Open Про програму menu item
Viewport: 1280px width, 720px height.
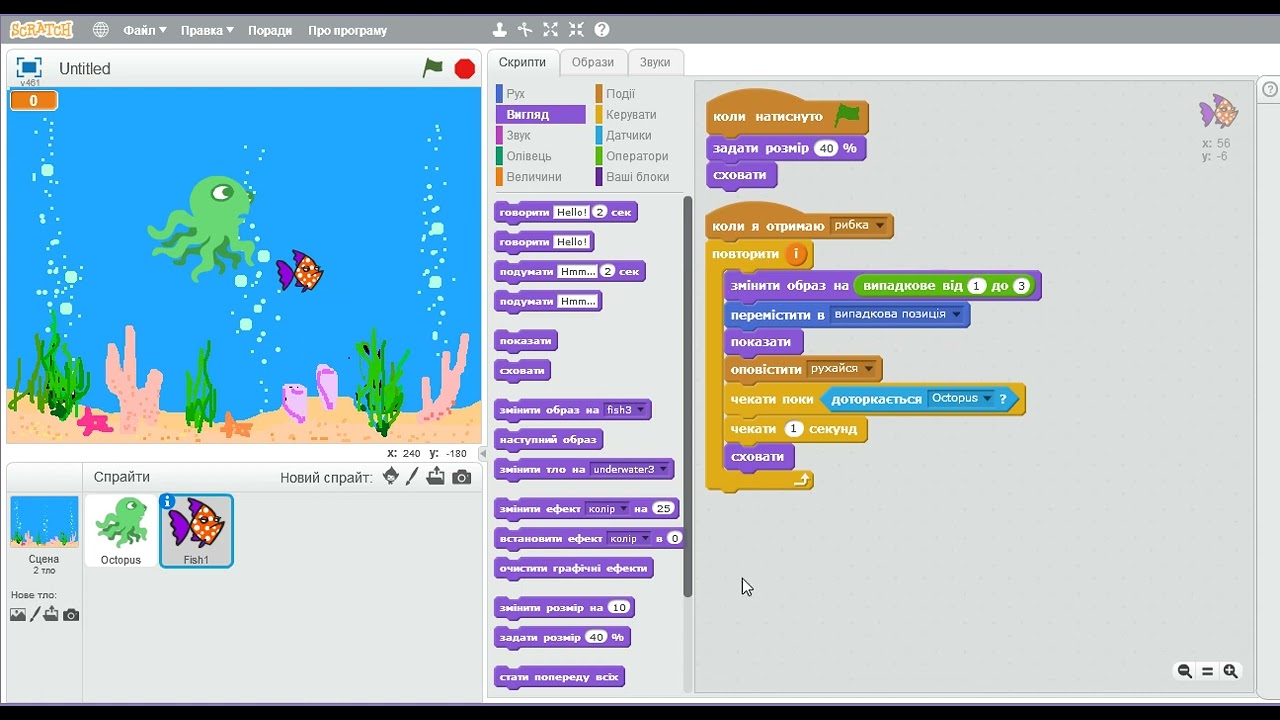click(x=347, y=30)
